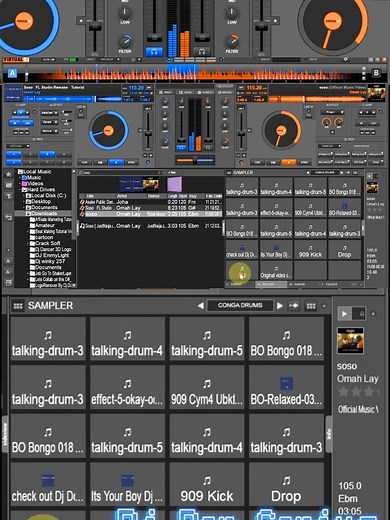Toggle the grey headphone cue button in the magnified top mixer

202,52
